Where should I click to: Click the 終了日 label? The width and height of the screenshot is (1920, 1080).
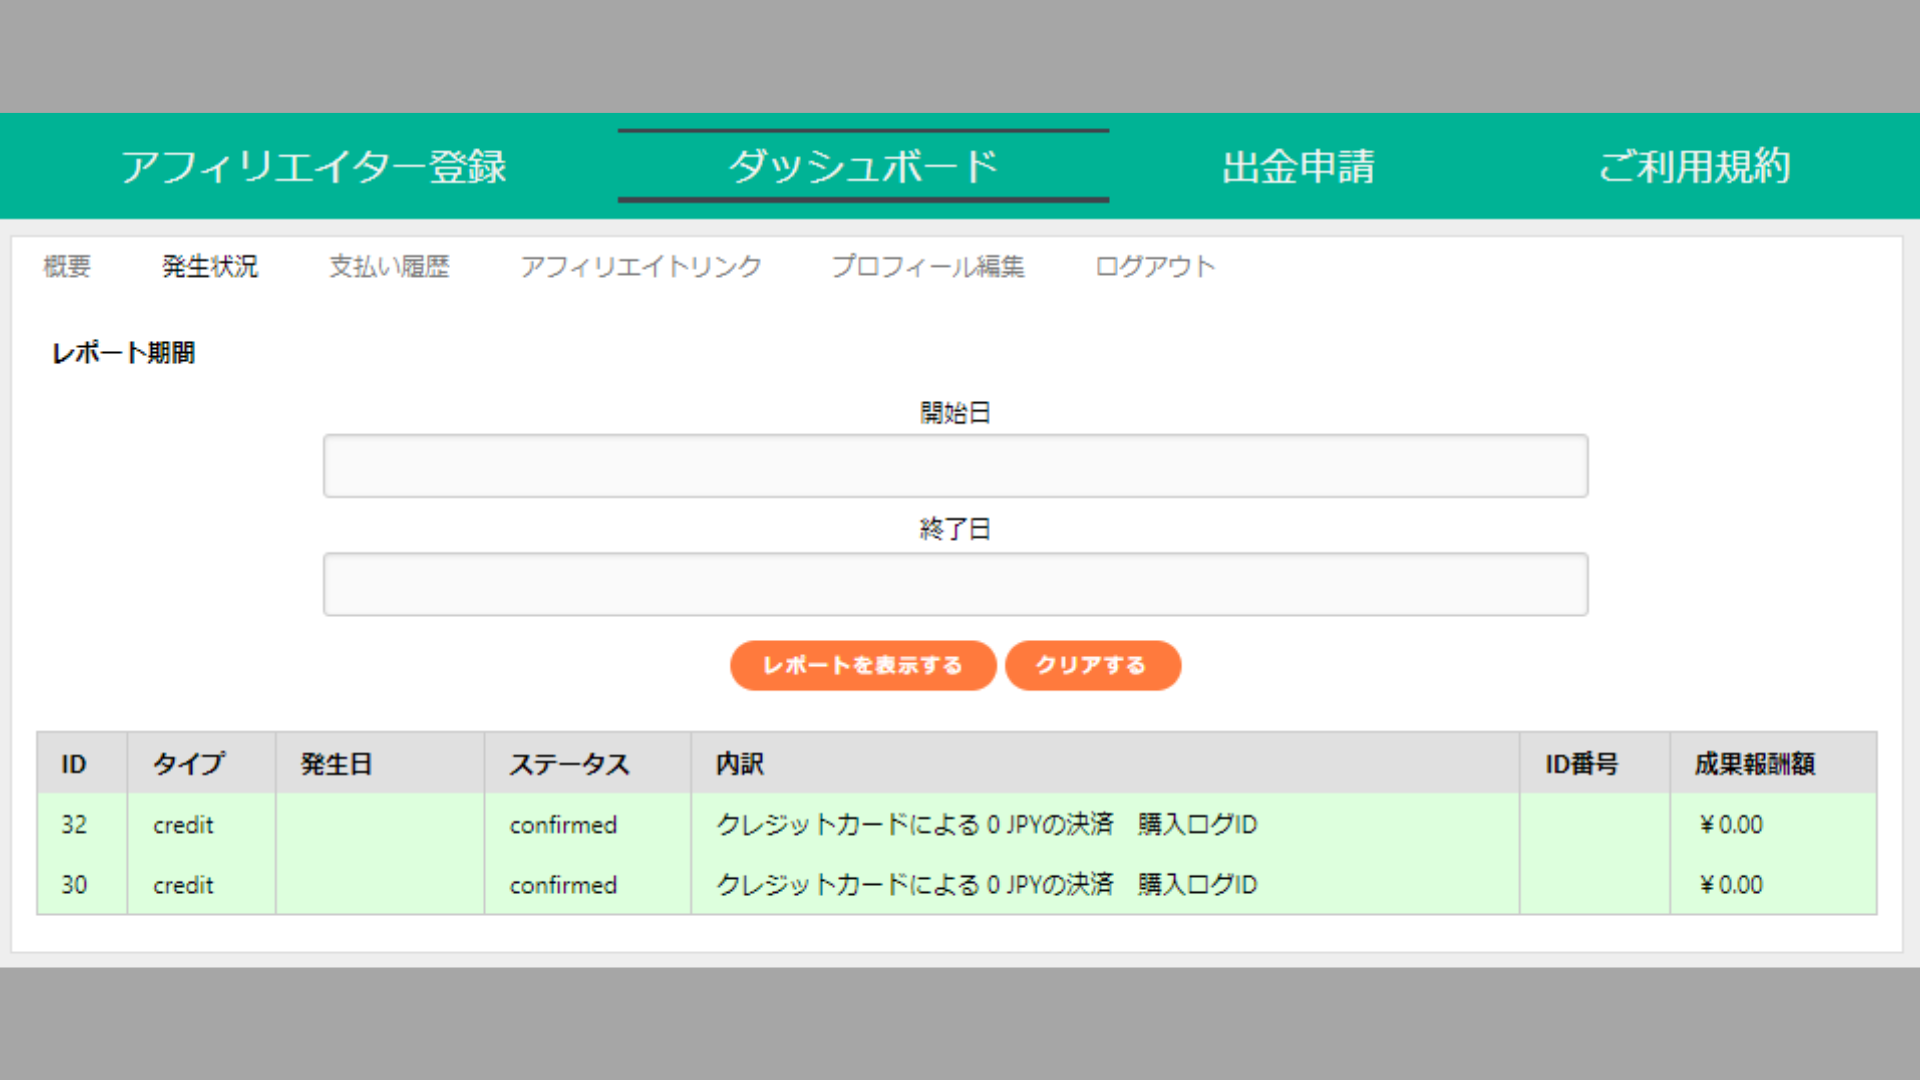955,529
